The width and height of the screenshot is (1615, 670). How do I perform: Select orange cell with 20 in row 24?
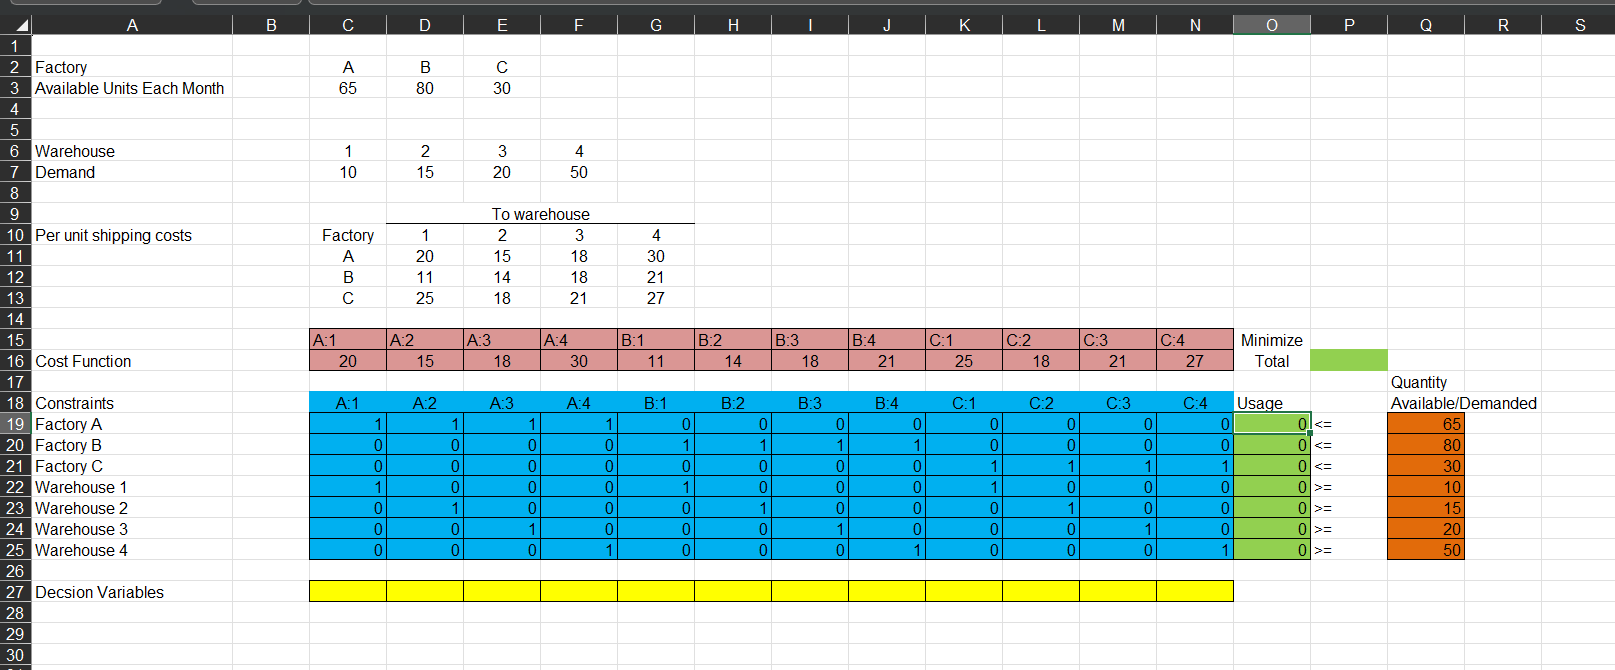tap(1426, 529)
